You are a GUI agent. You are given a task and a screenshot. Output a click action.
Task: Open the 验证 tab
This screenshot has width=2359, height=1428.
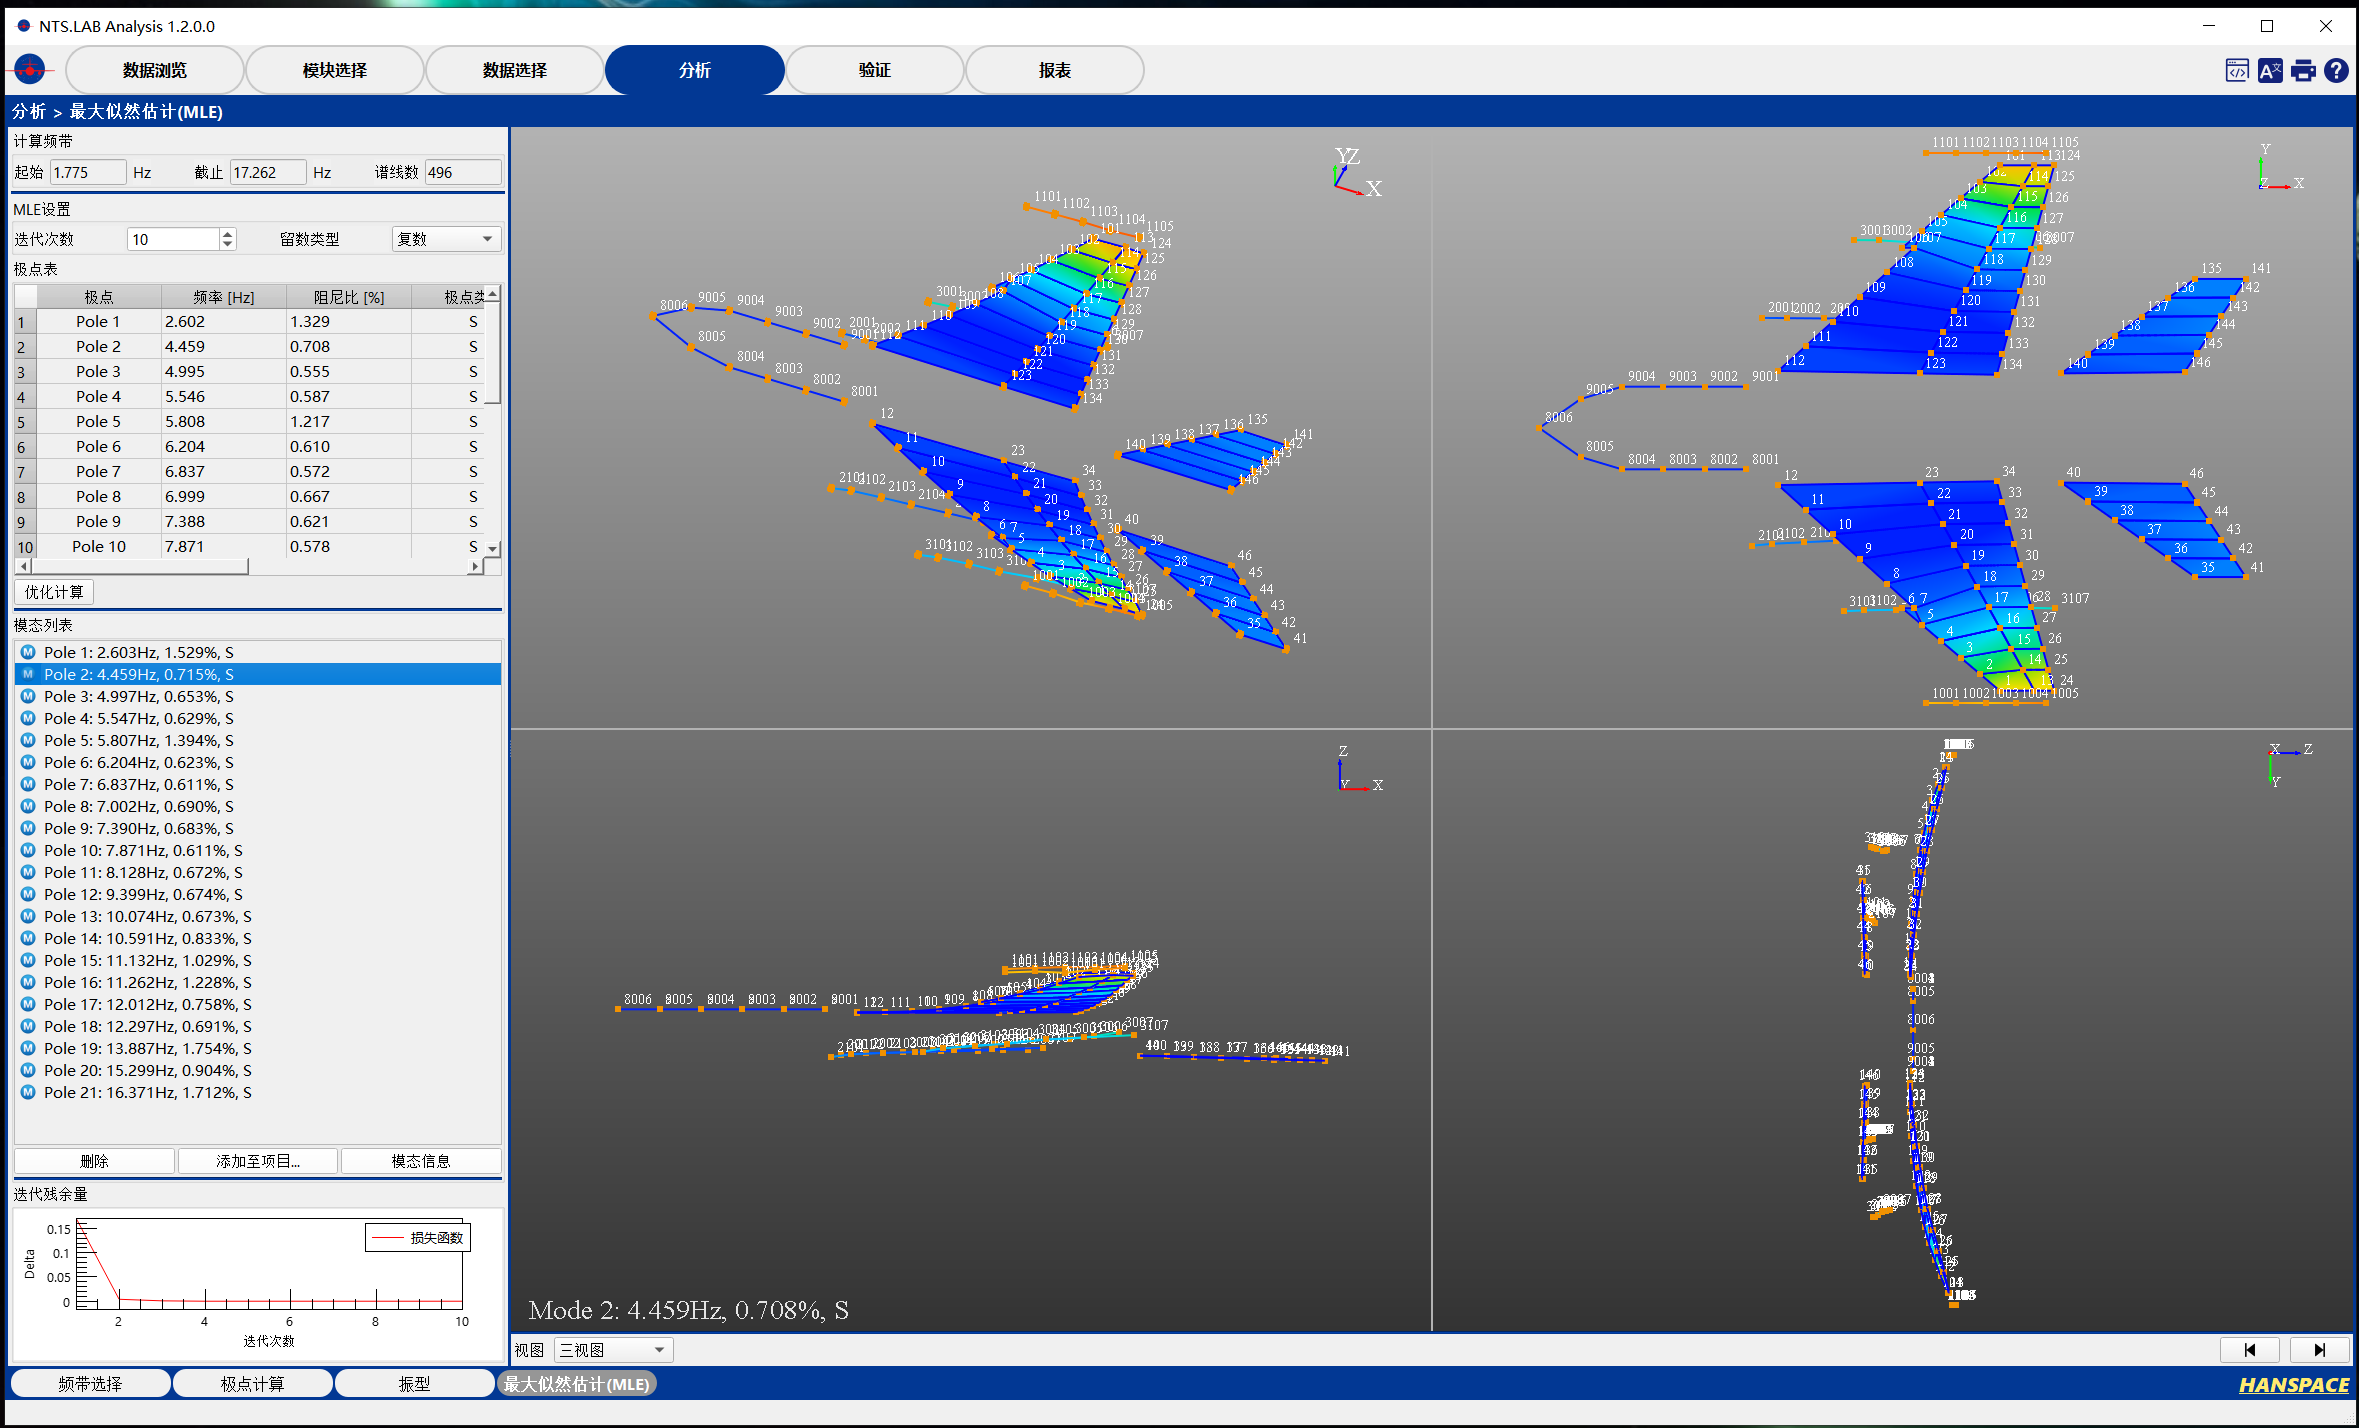875,70
